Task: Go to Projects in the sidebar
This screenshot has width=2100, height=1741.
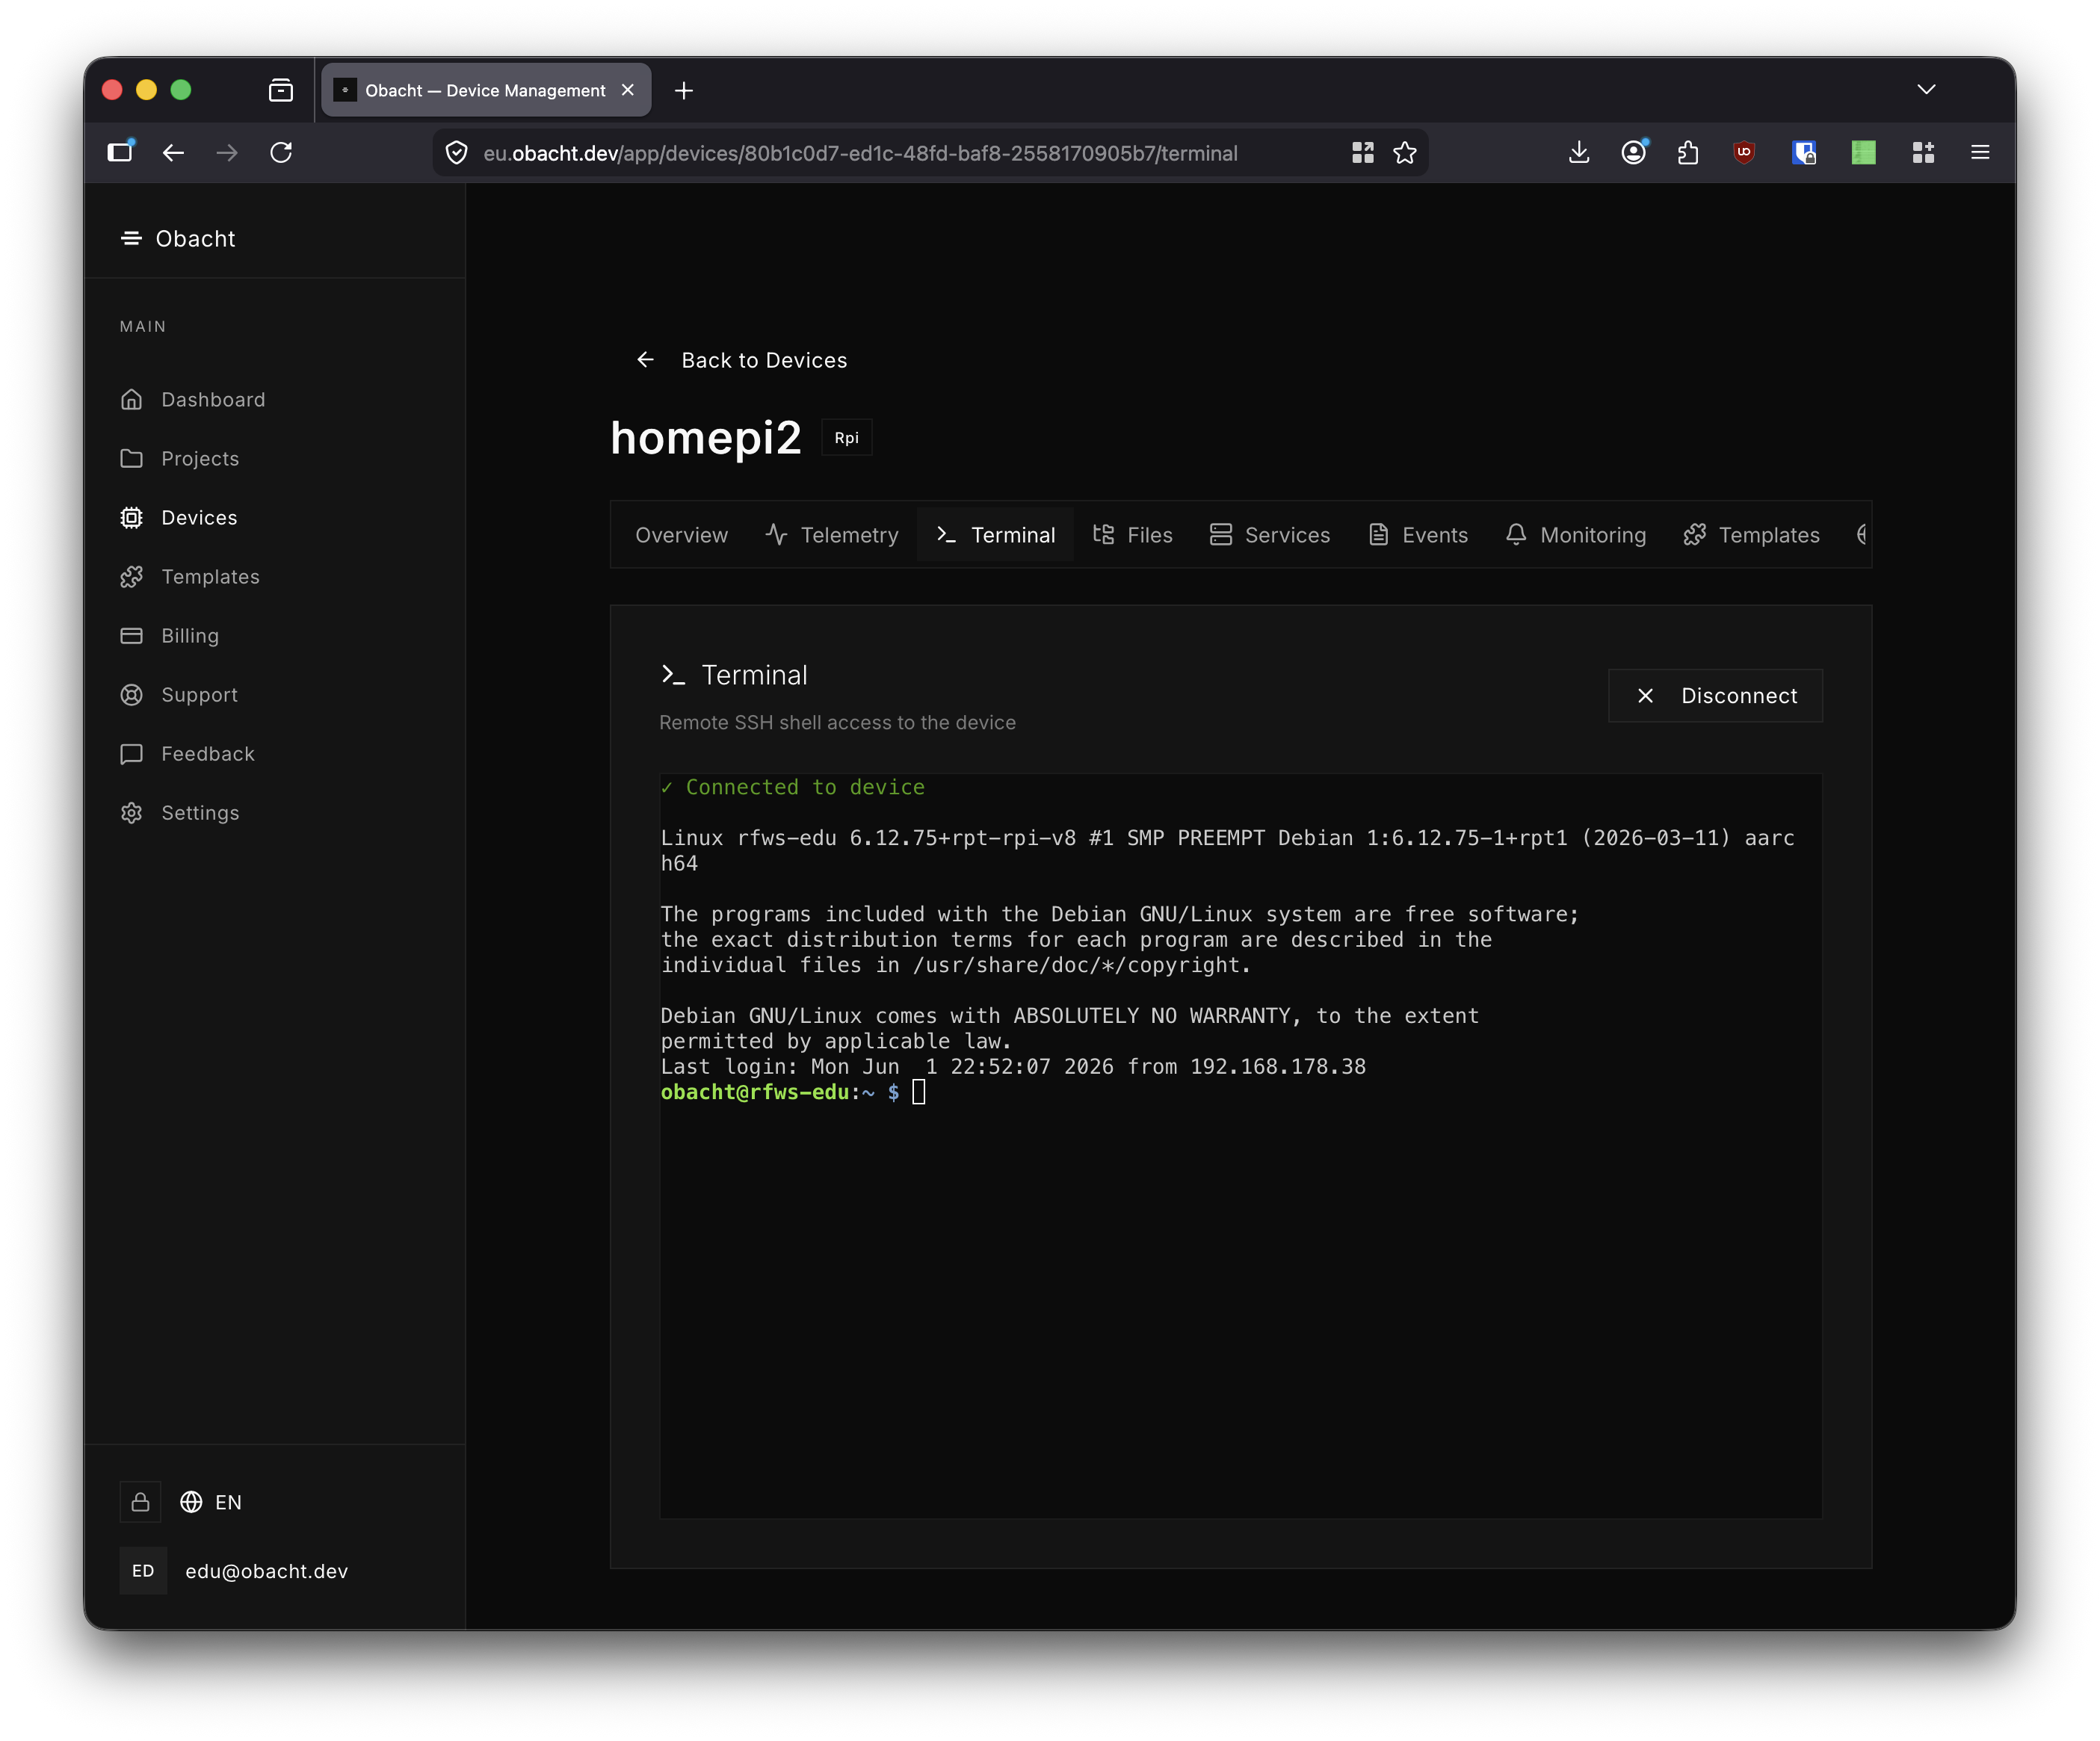Action: [x=180, y=459]
